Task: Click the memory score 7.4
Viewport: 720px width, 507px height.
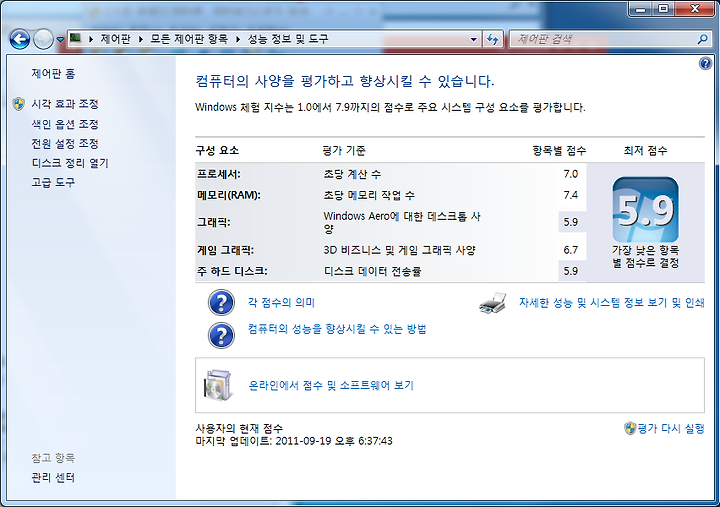Action: pos(571,195)
